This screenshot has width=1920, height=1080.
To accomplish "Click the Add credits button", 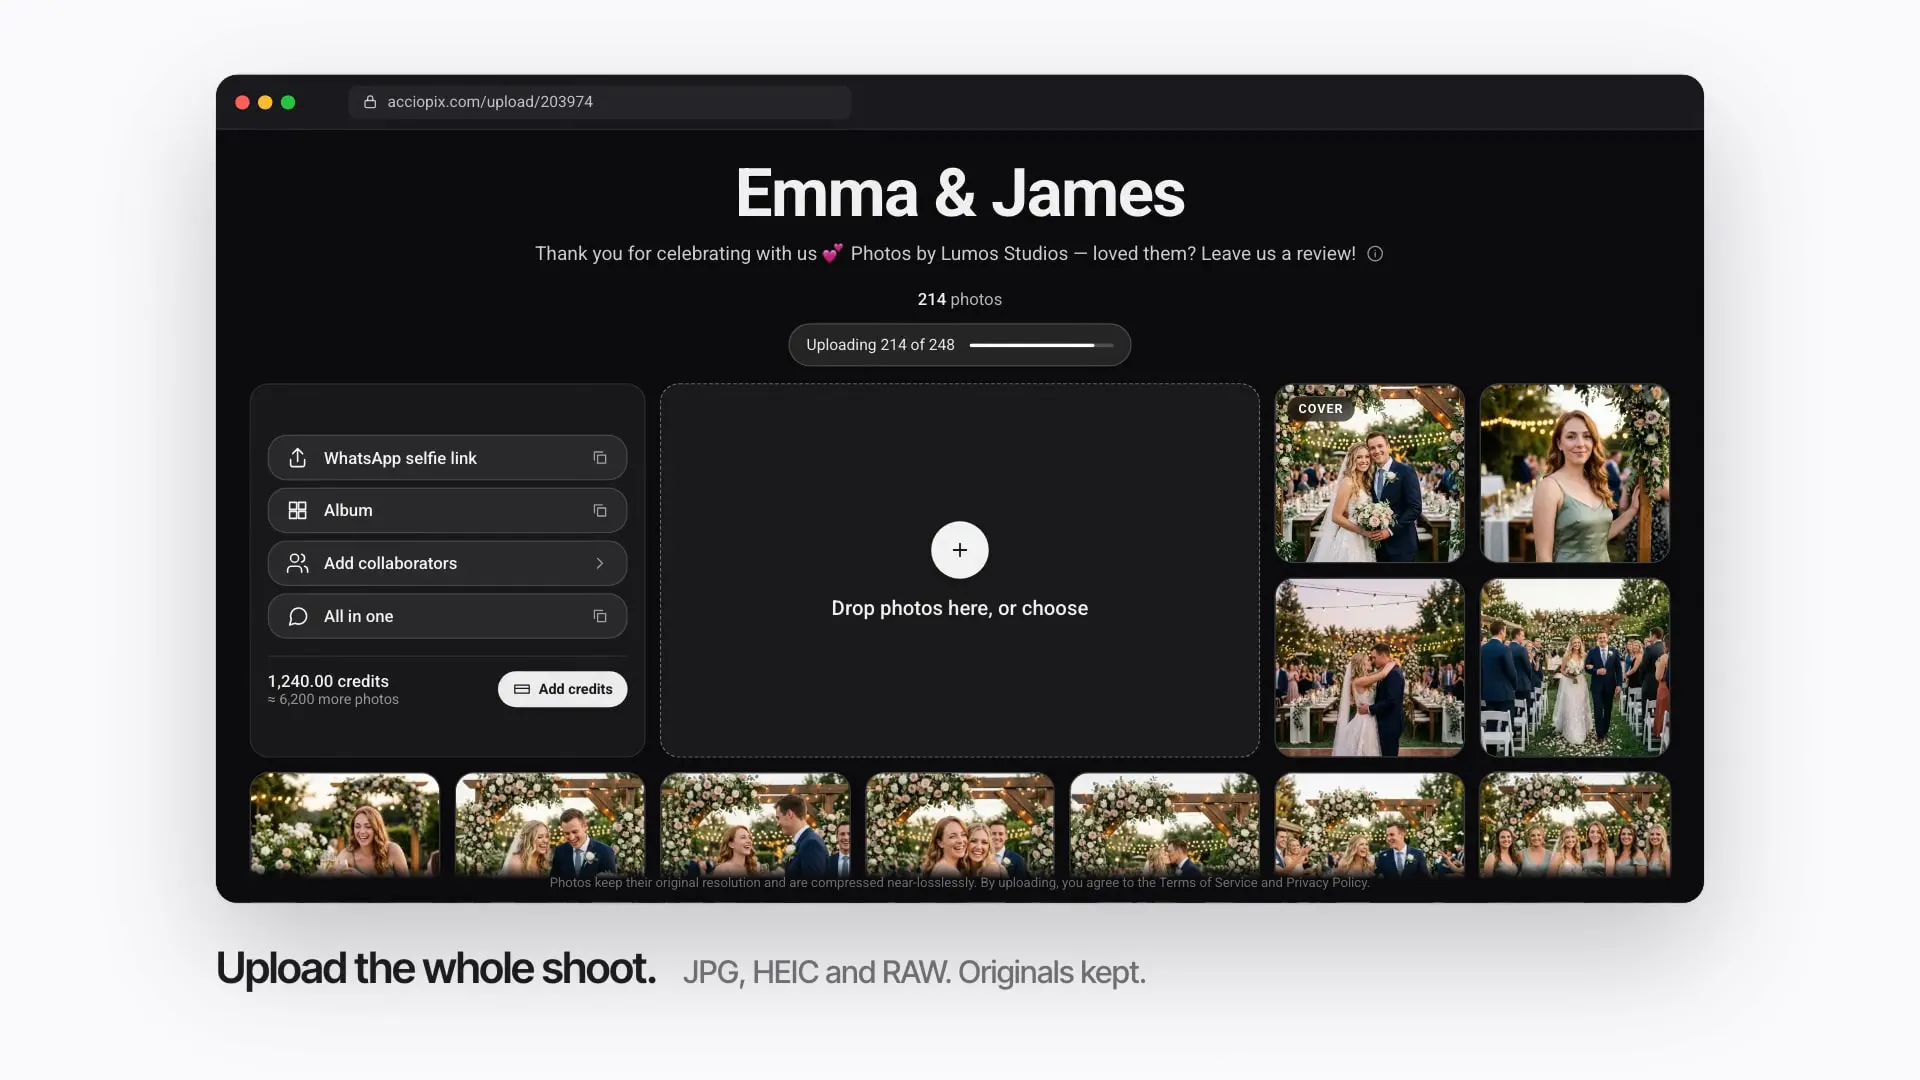I will coord(562,689).
